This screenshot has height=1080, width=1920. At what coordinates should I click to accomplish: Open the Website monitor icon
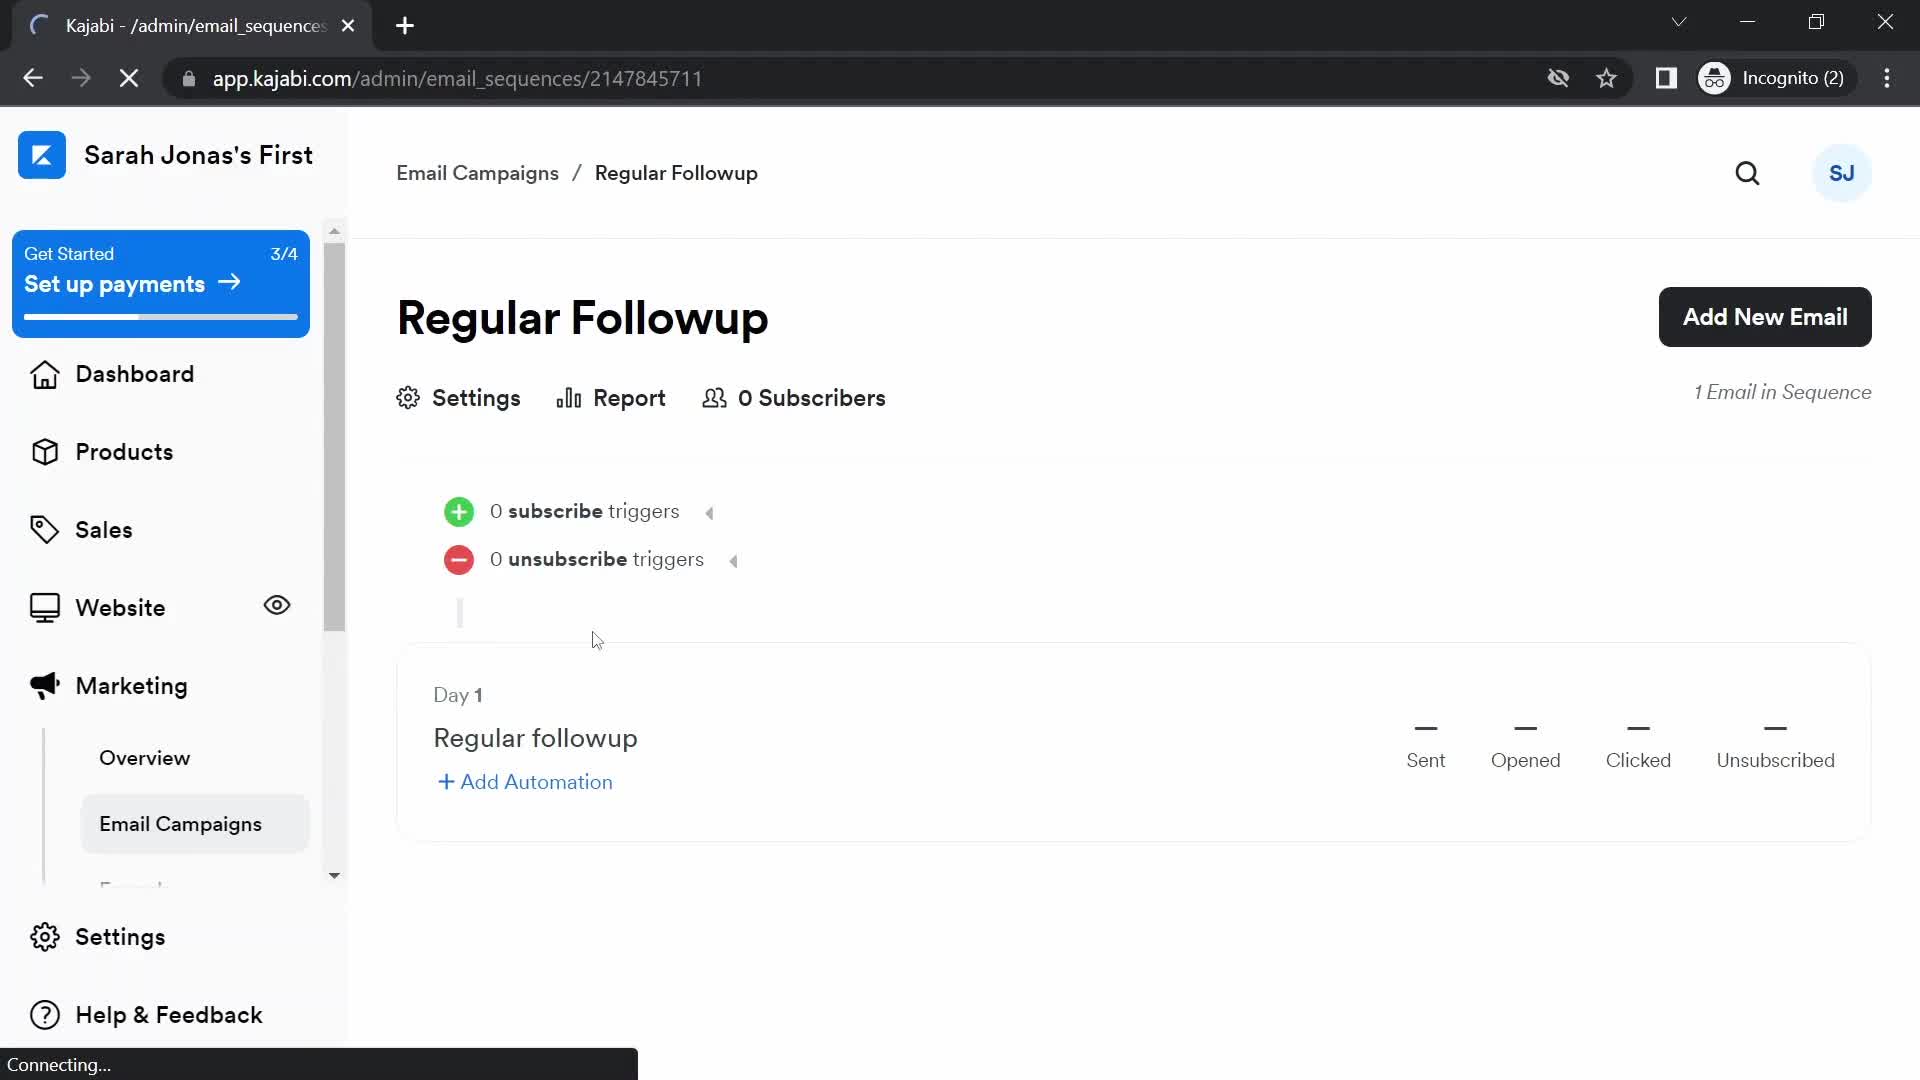coord(44,608)
